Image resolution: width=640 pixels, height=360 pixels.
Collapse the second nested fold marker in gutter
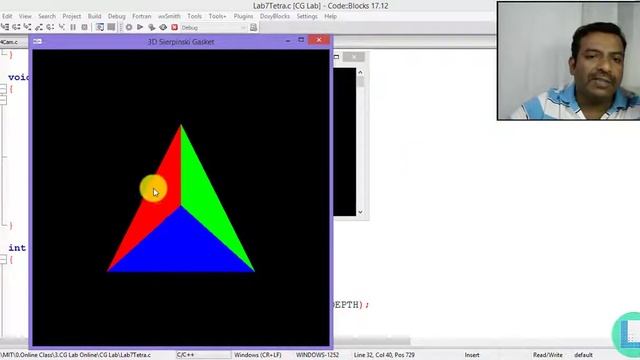click(x=3, y=100)
